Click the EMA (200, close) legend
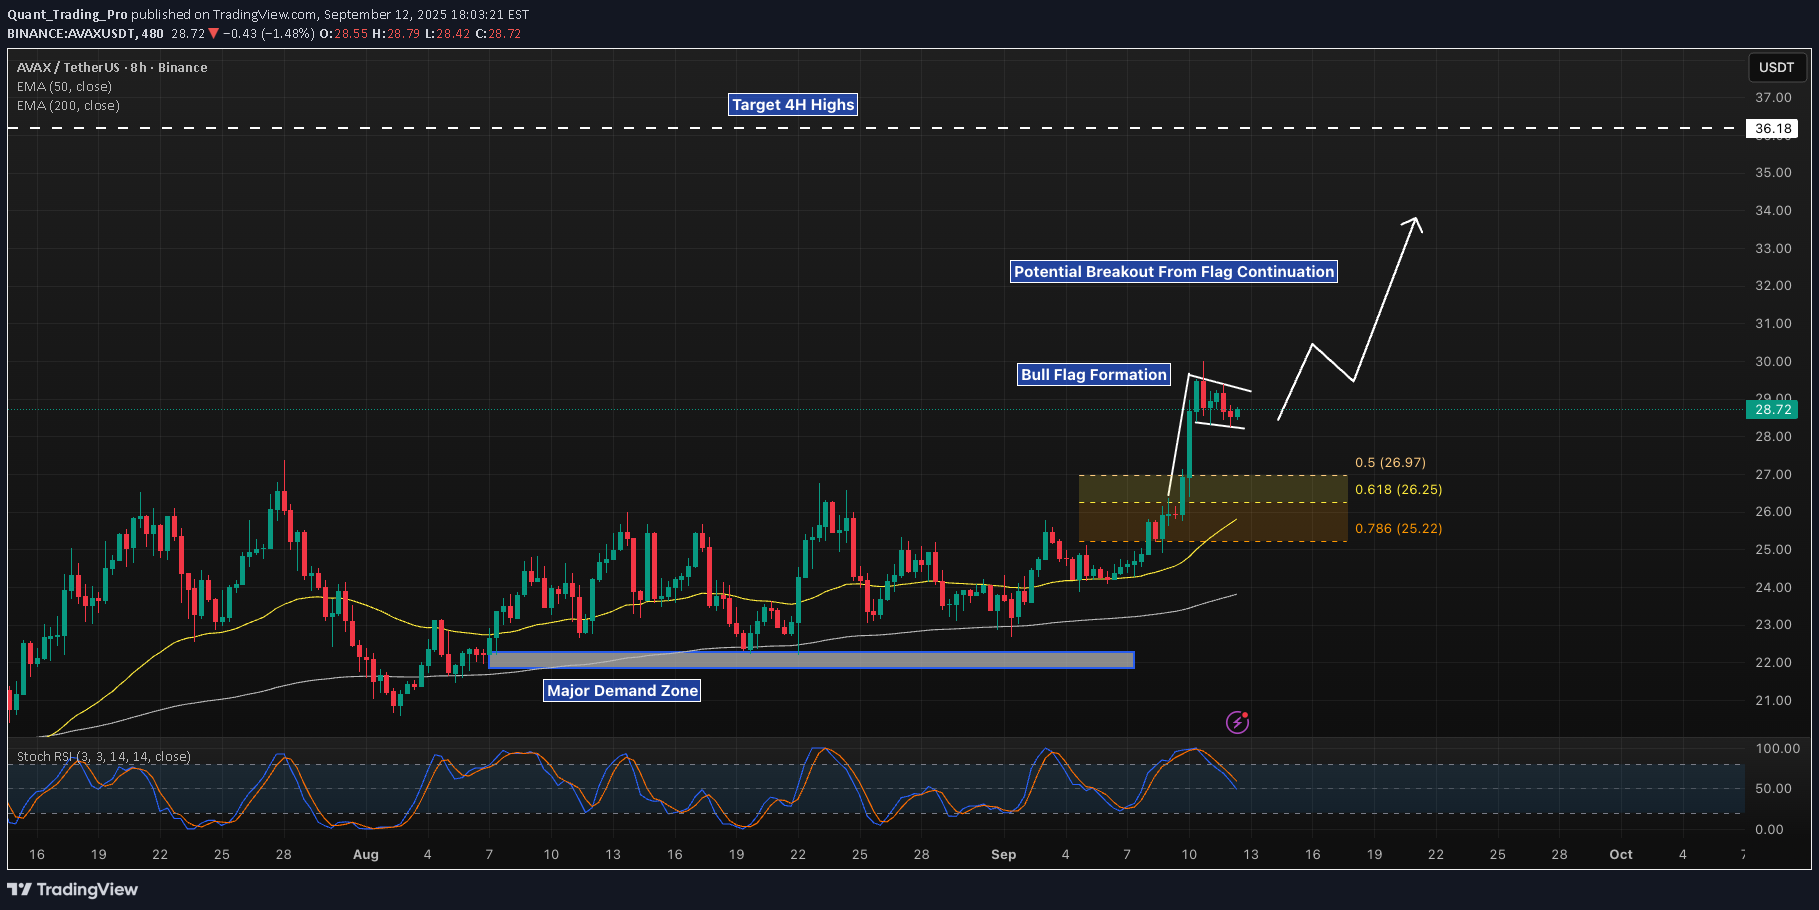The image size is (1819, 910). pyautogui.click(x=68, y=106)
